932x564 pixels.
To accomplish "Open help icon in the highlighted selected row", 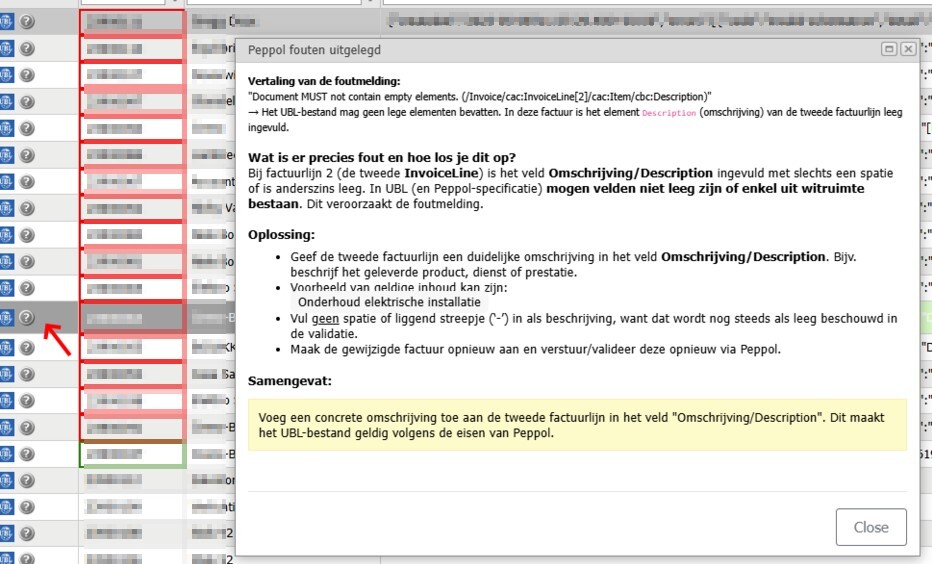I will tap(27, 317).
